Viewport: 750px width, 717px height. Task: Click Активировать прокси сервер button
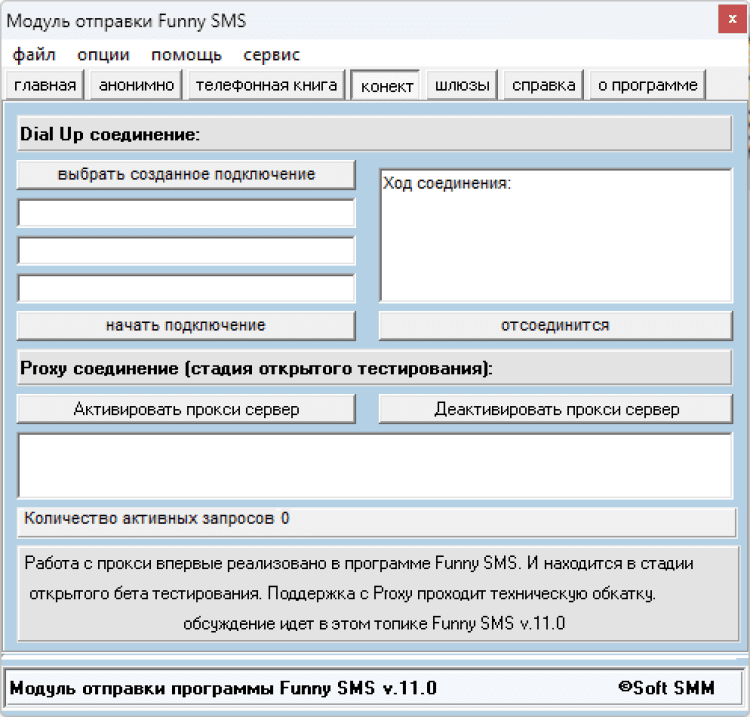(x=186, y=409)
